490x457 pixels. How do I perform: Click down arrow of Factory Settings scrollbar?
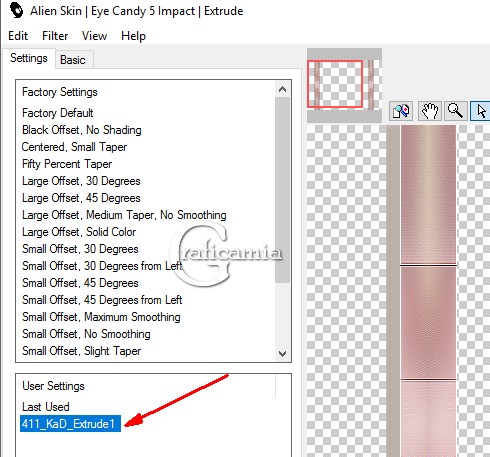[x=282, y=353]
